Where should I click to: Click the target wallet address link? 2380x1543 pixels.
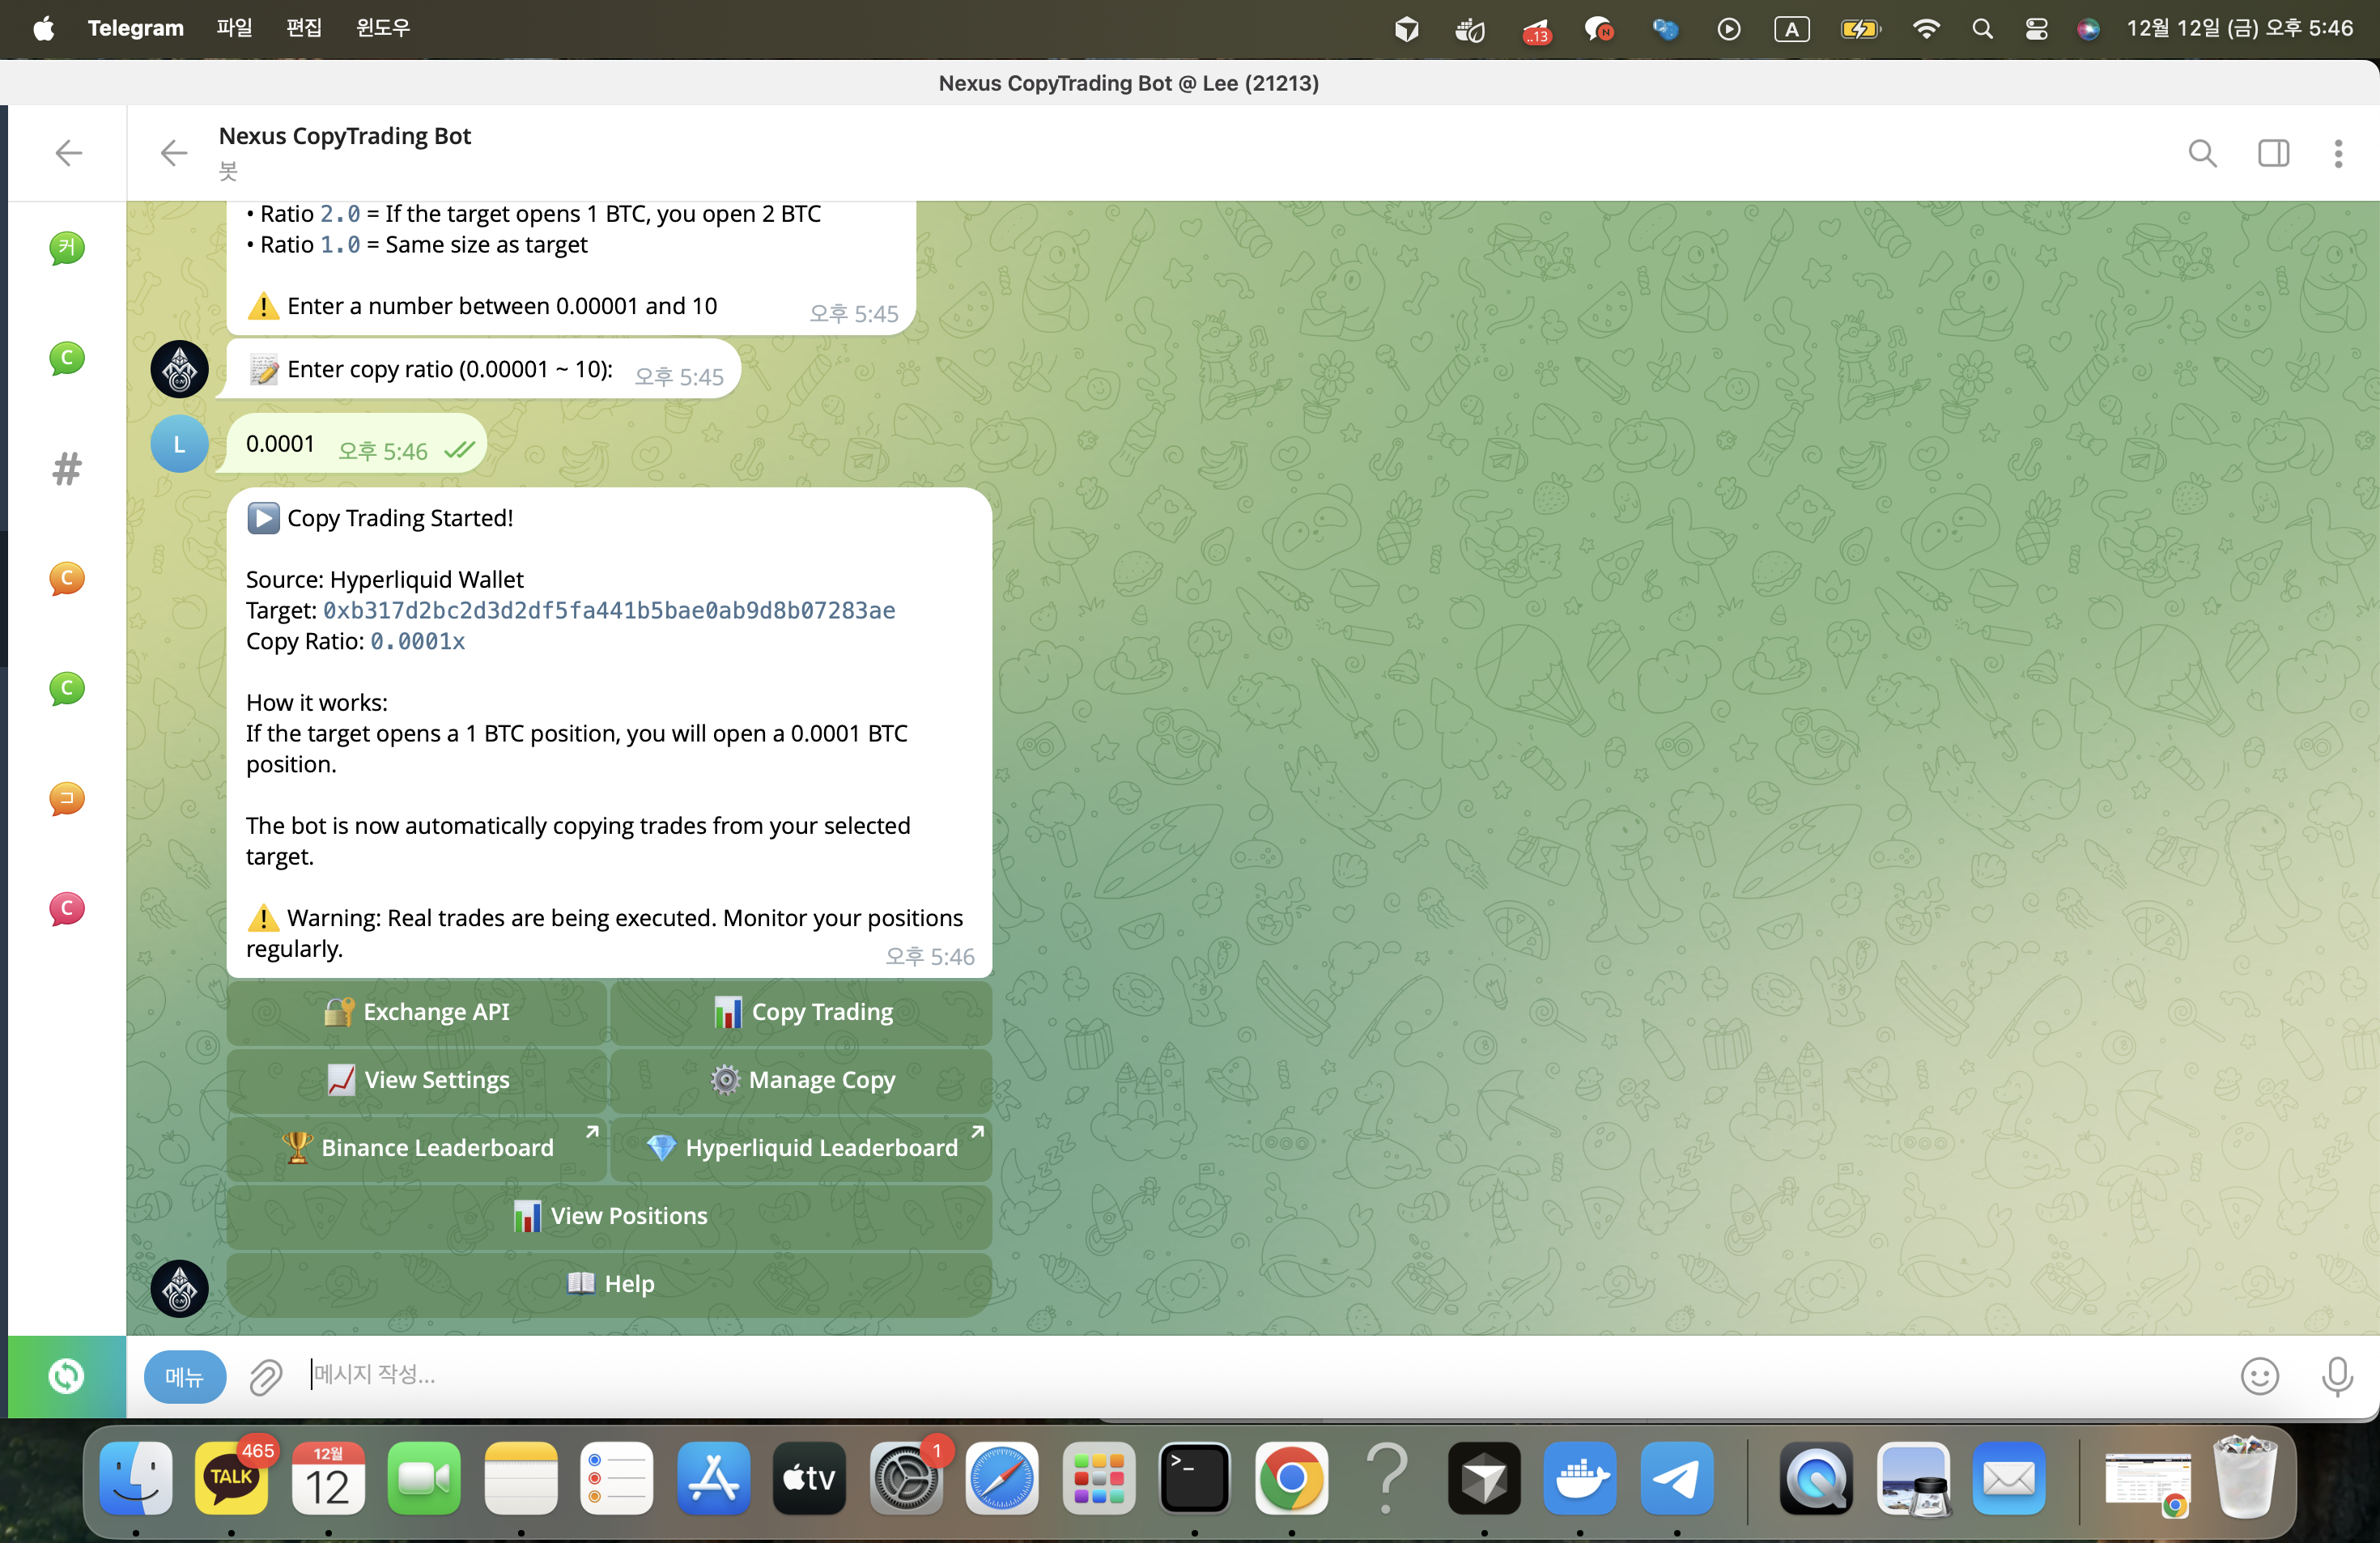point(608,610)
